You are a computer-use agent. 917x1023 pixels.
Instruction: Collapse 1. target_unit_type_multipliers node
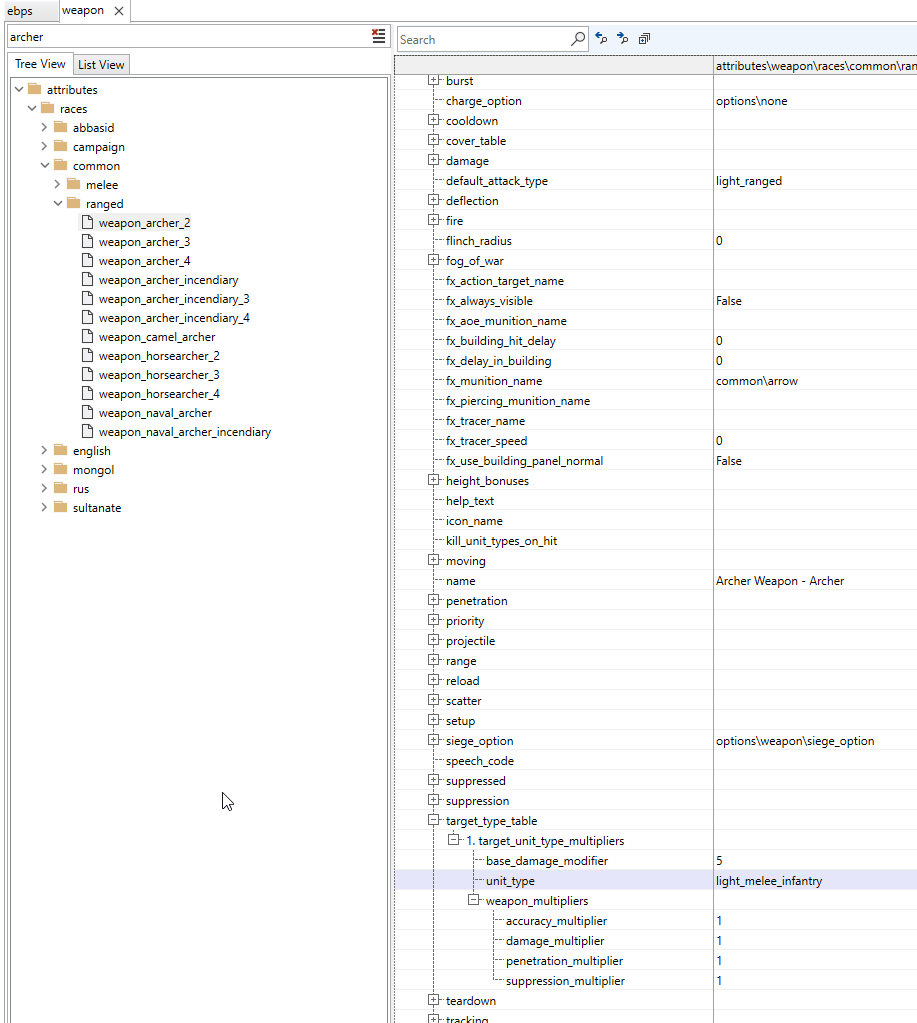tap(454, 840)
